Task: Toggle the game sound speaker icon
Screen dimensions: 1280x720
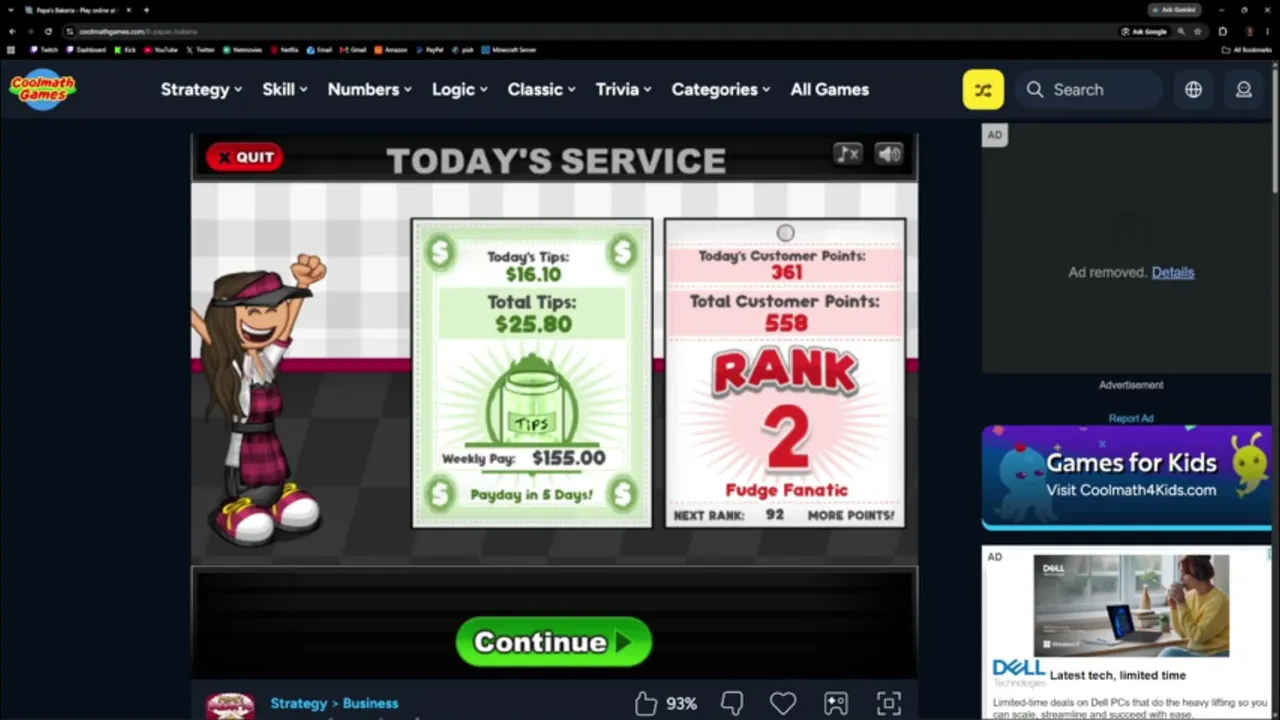Action: tap(889, 154)
